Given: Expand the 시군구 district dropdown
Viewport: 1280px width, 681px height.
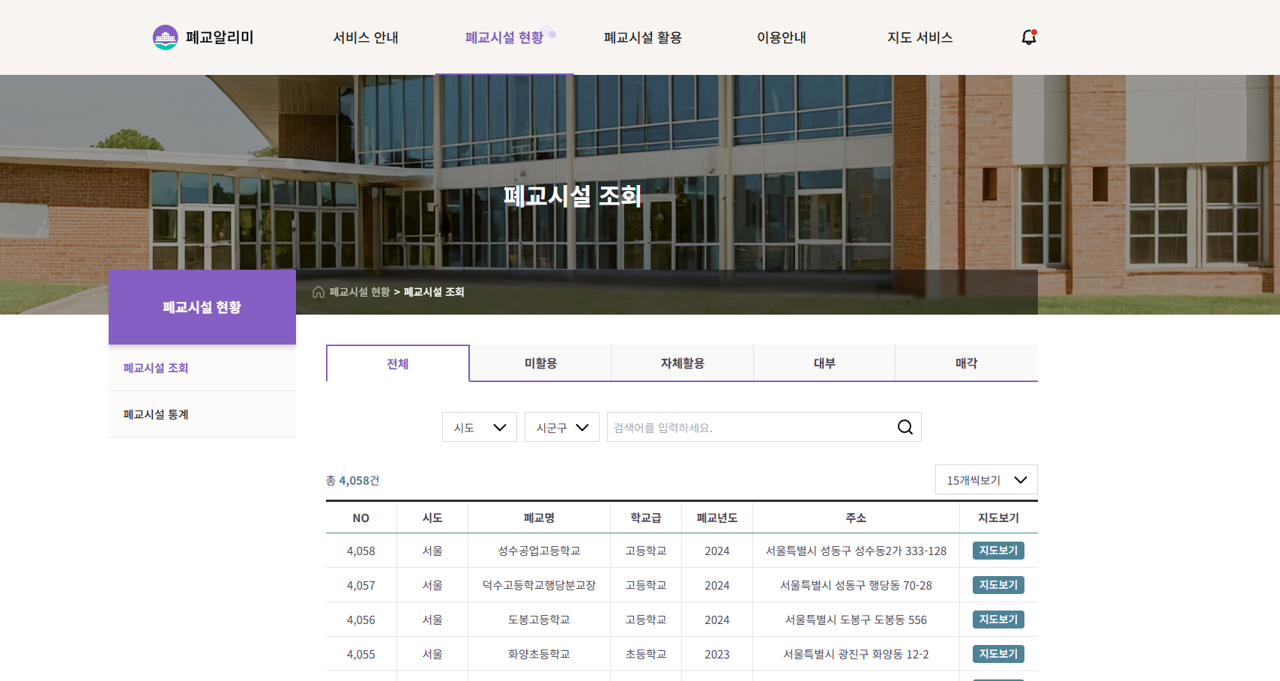Looking at the screenshot, I should 561,426.
